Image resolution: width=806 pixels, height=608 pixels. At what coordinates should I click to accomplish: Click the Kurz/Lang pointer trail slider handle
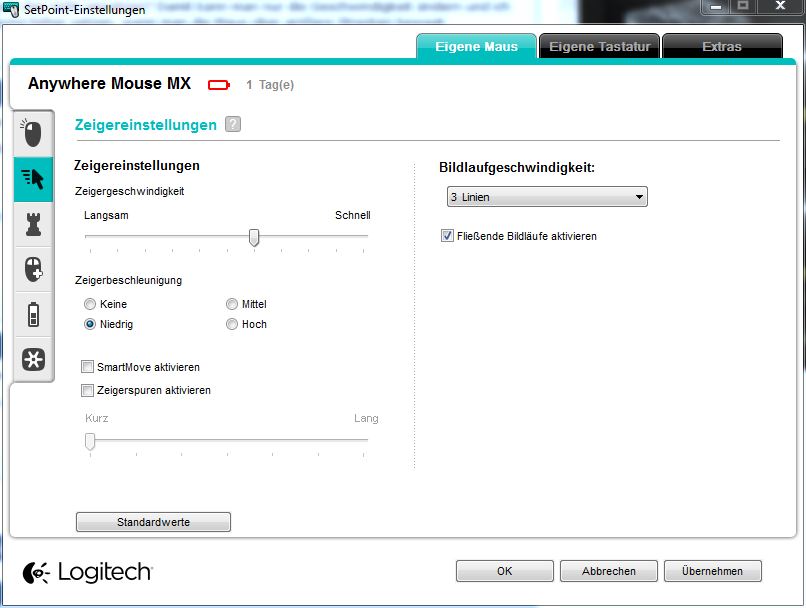[90, 441]
